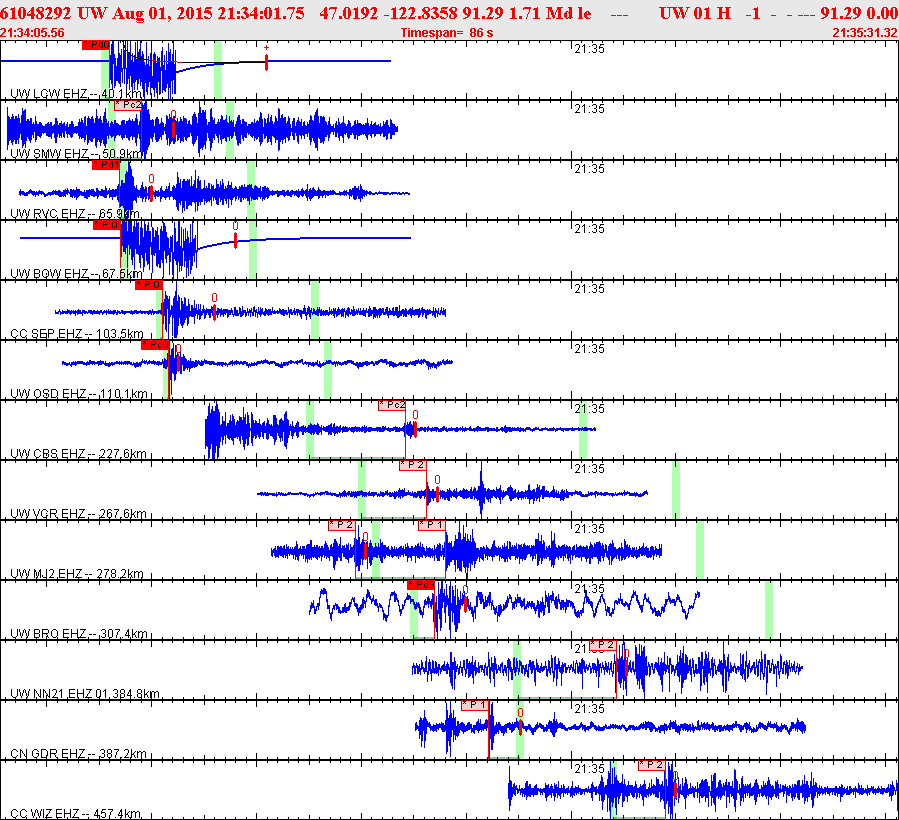Click the P 1 pick flag on GDR trace
Screen dimensions: 899x820
tap(476, 705)
